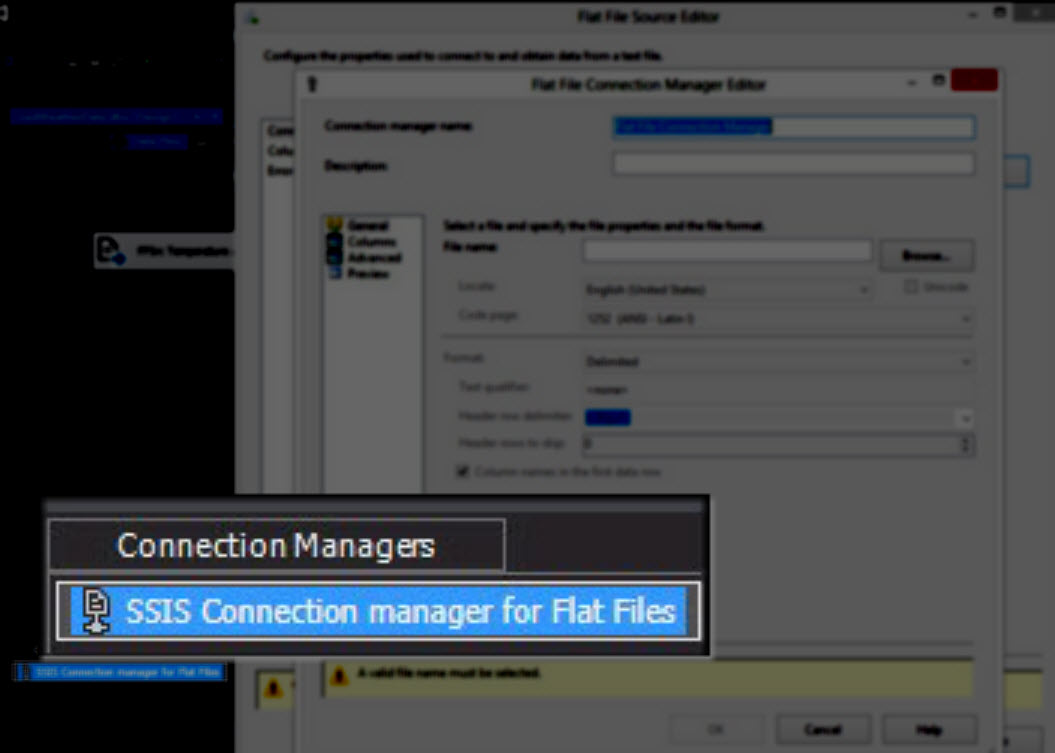The image size is (1055, 753).
Task: Close the Flat File Connection Manager Editor
Action: [x=974, y=80]
